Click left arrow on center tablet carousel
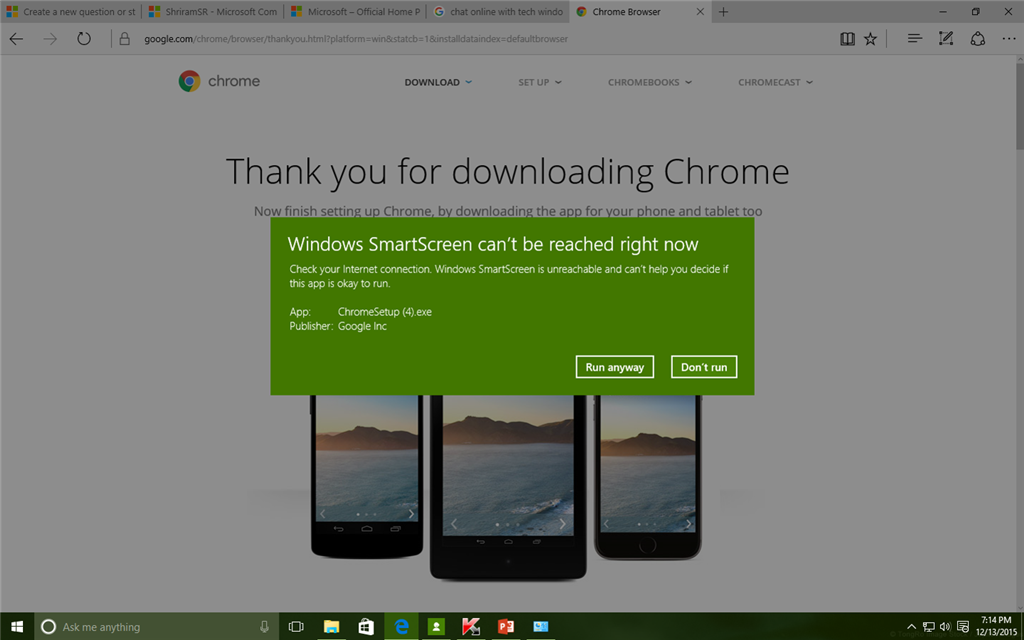 click(454, 524)
